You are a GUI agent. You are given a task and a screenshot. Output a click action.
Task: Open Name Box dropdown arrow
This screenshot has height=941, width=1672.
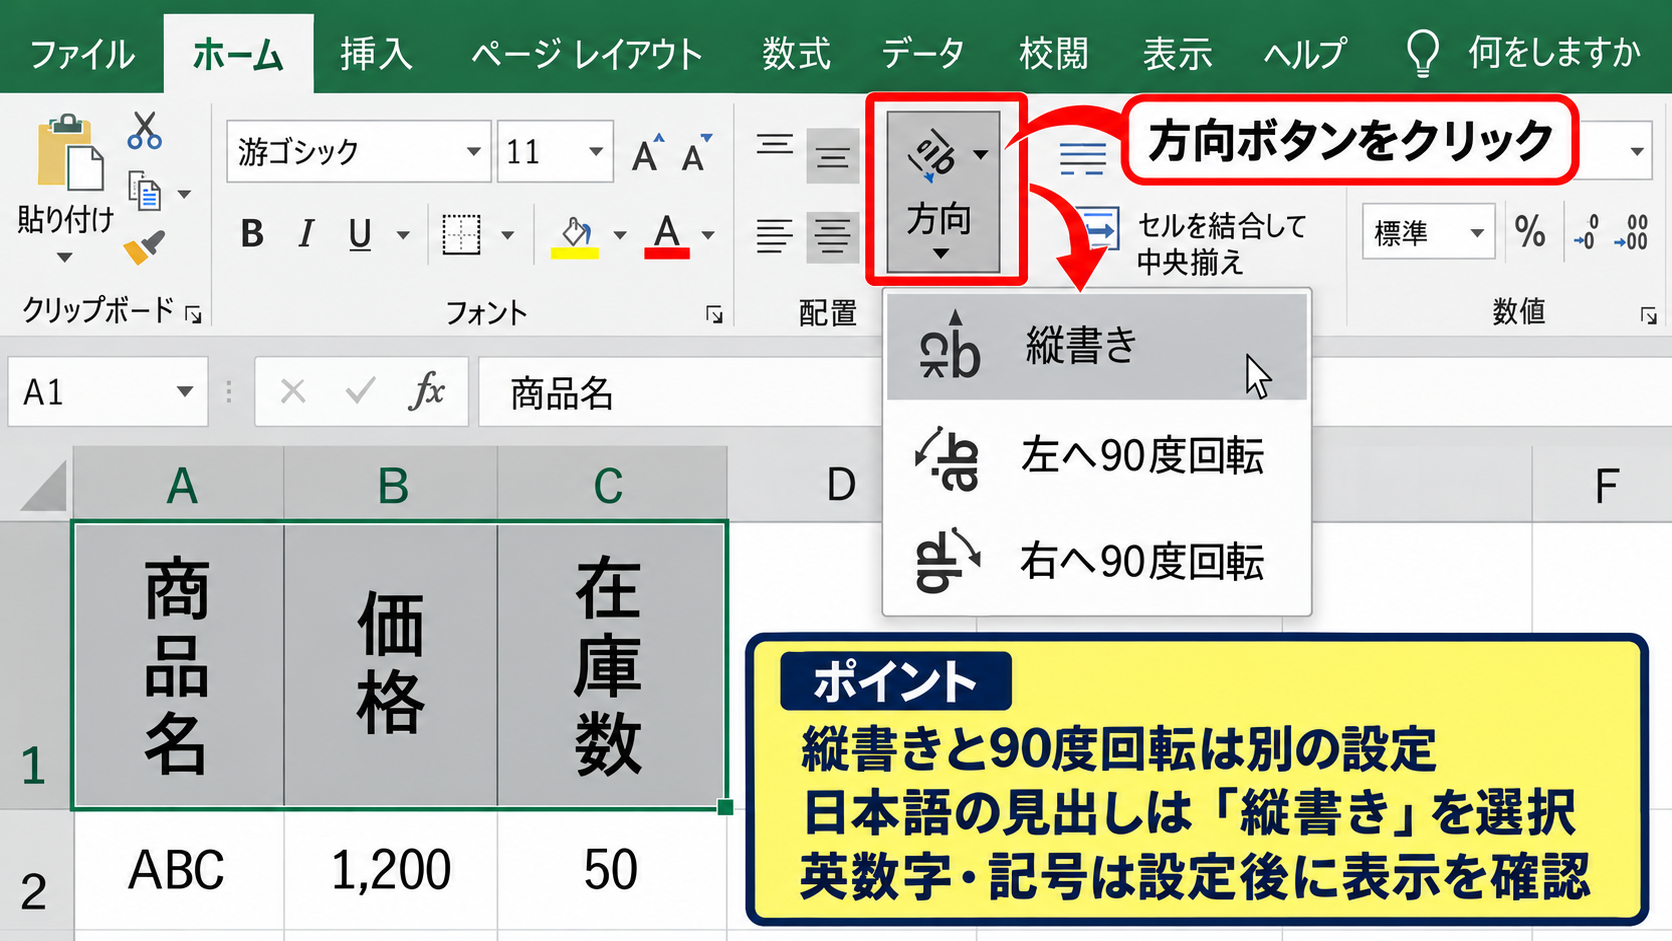pyautogui.click(x=185, y=391)
